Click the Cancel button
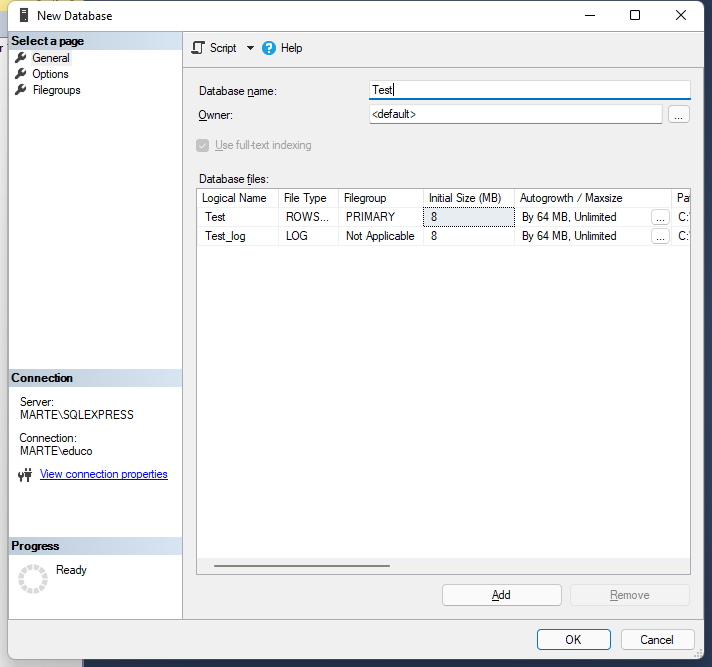The height and width of the screenshot is (667, 712). [x=657, y=640]
